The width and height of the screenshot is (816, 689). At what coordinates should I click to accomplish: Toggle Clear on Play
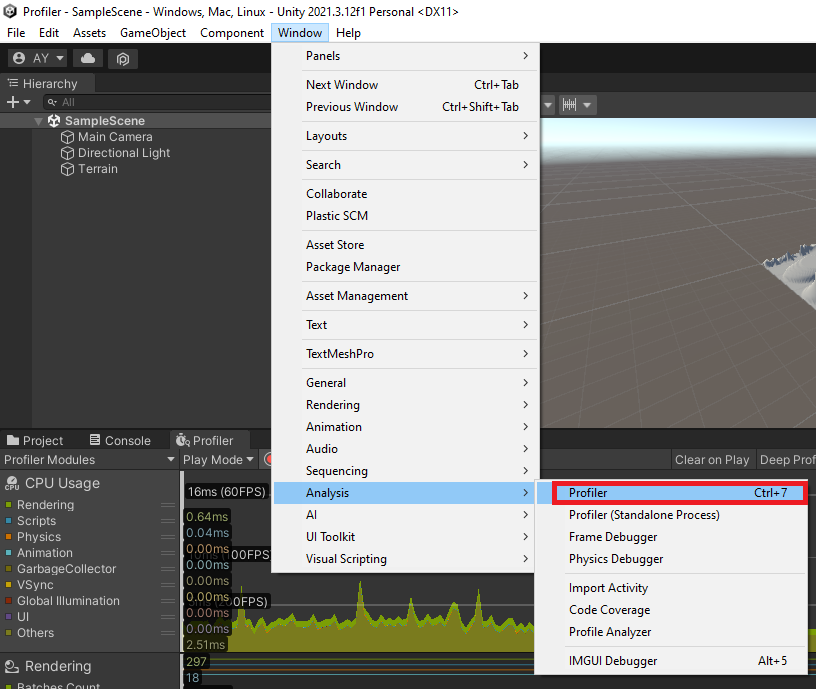(712, 460)
